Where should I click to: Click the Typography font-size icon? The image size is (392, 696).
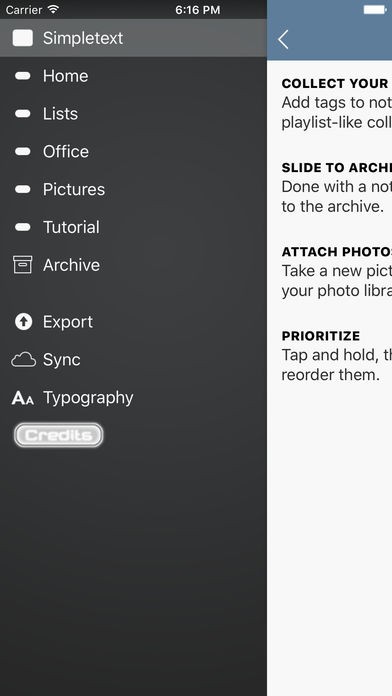[x=23, y=398]
